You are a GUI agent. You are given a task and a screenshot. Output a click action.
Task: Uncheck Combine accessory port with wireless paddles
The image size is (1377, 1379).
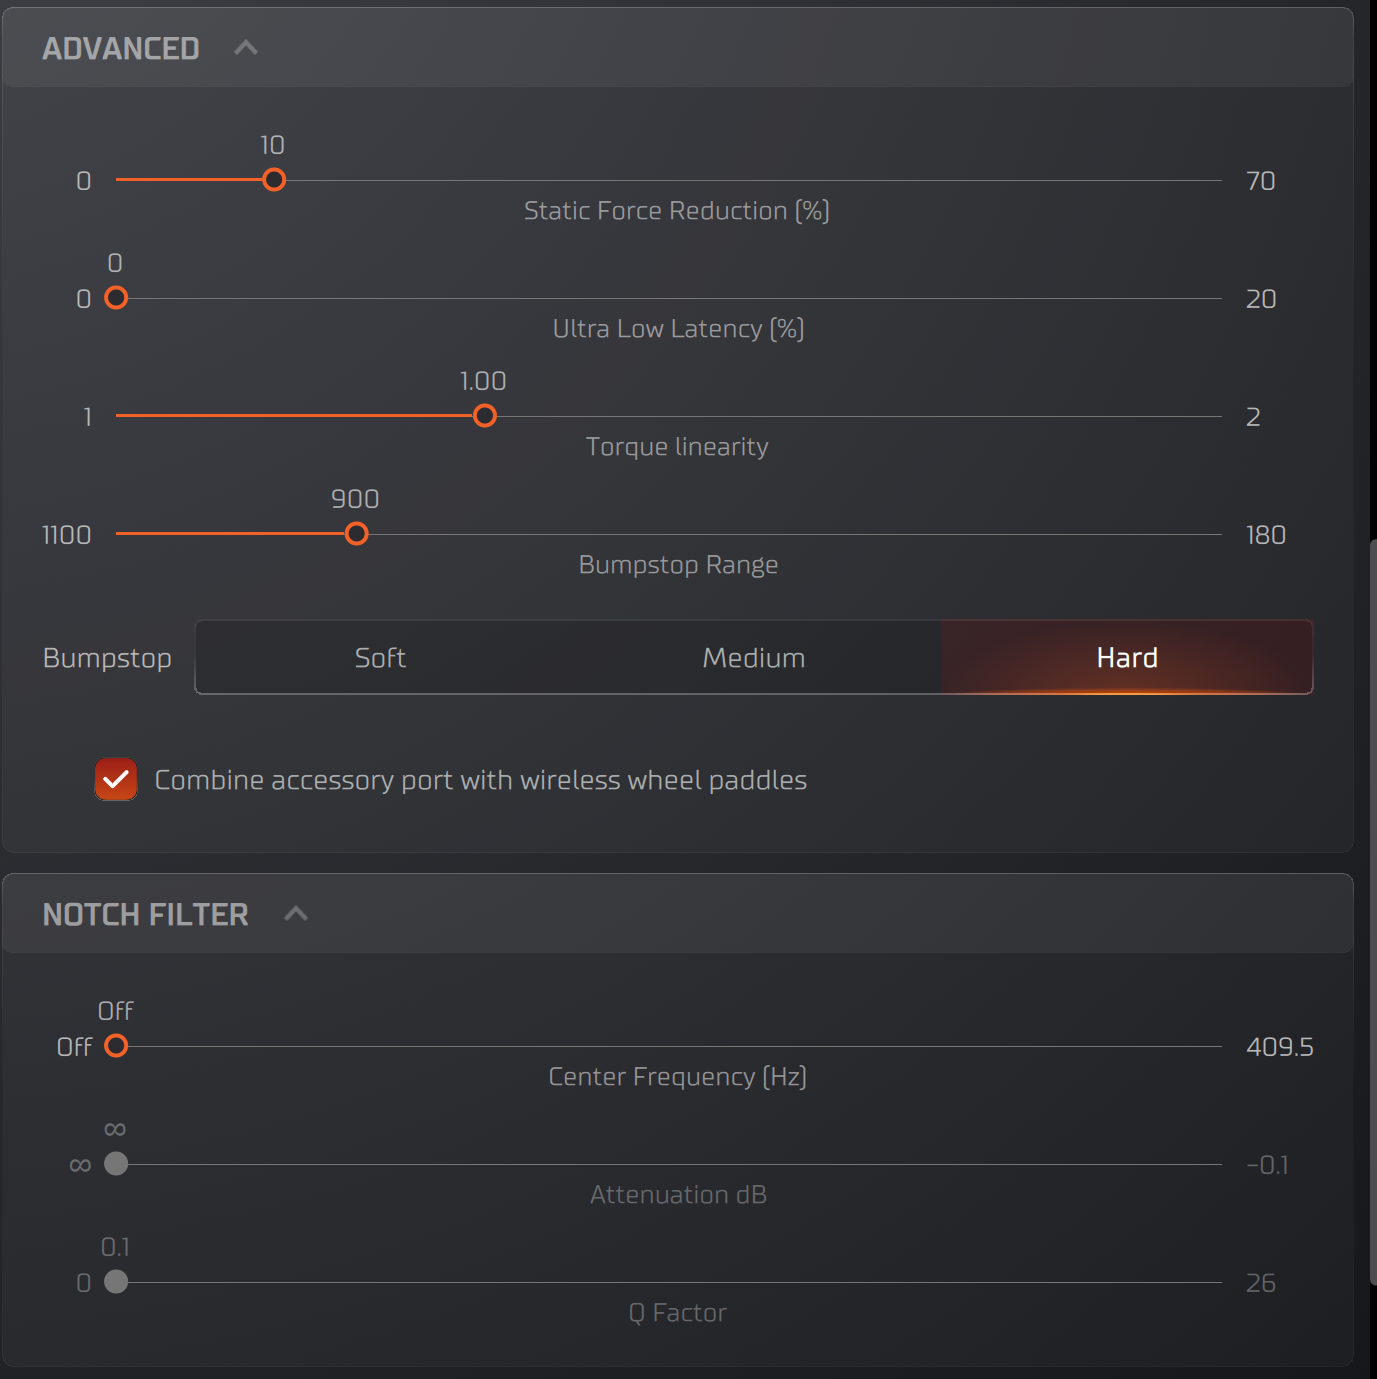point(116,780)
